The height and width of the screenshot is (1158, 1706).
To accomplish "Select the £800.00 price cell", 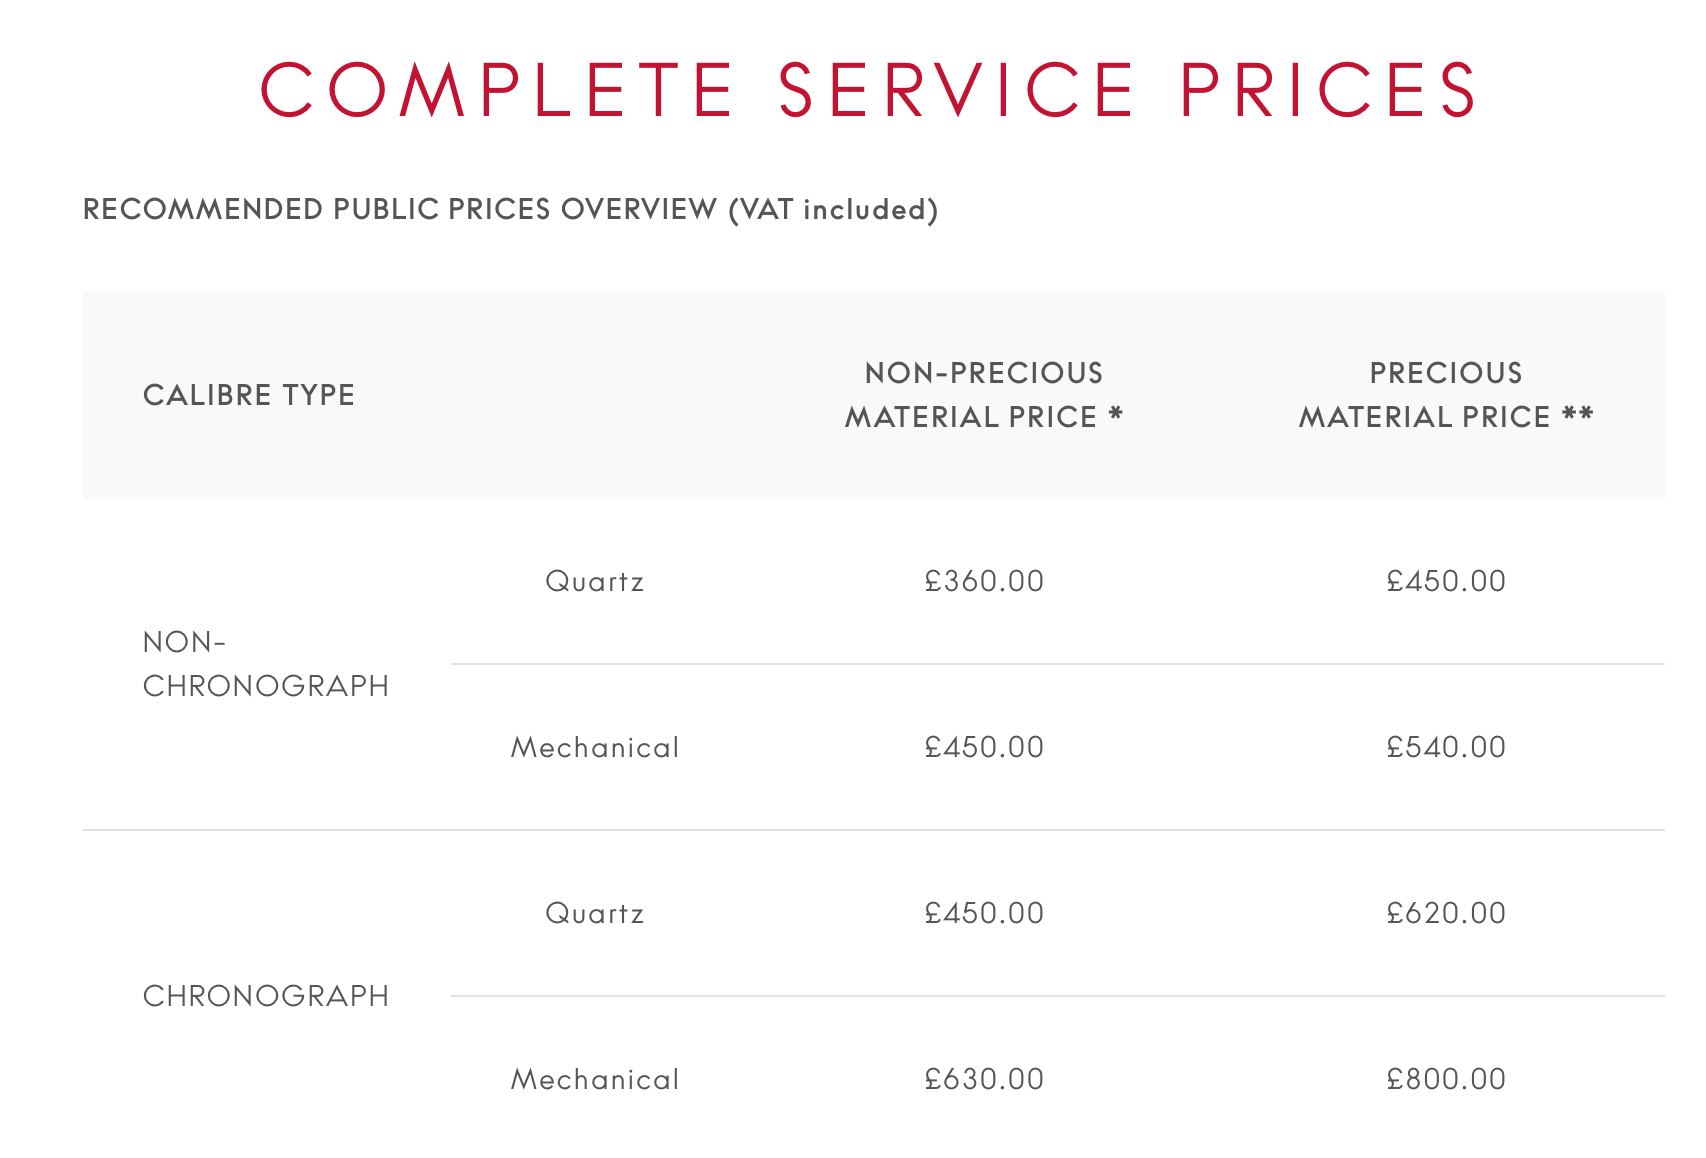I will [1446, 1079].
